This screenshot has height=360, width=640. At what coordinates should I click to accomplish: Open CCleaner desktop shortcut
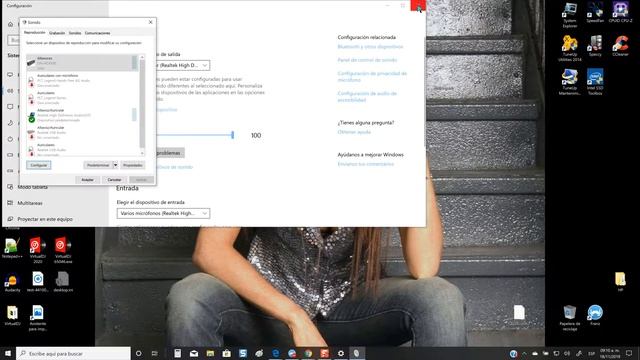point(620,46)
